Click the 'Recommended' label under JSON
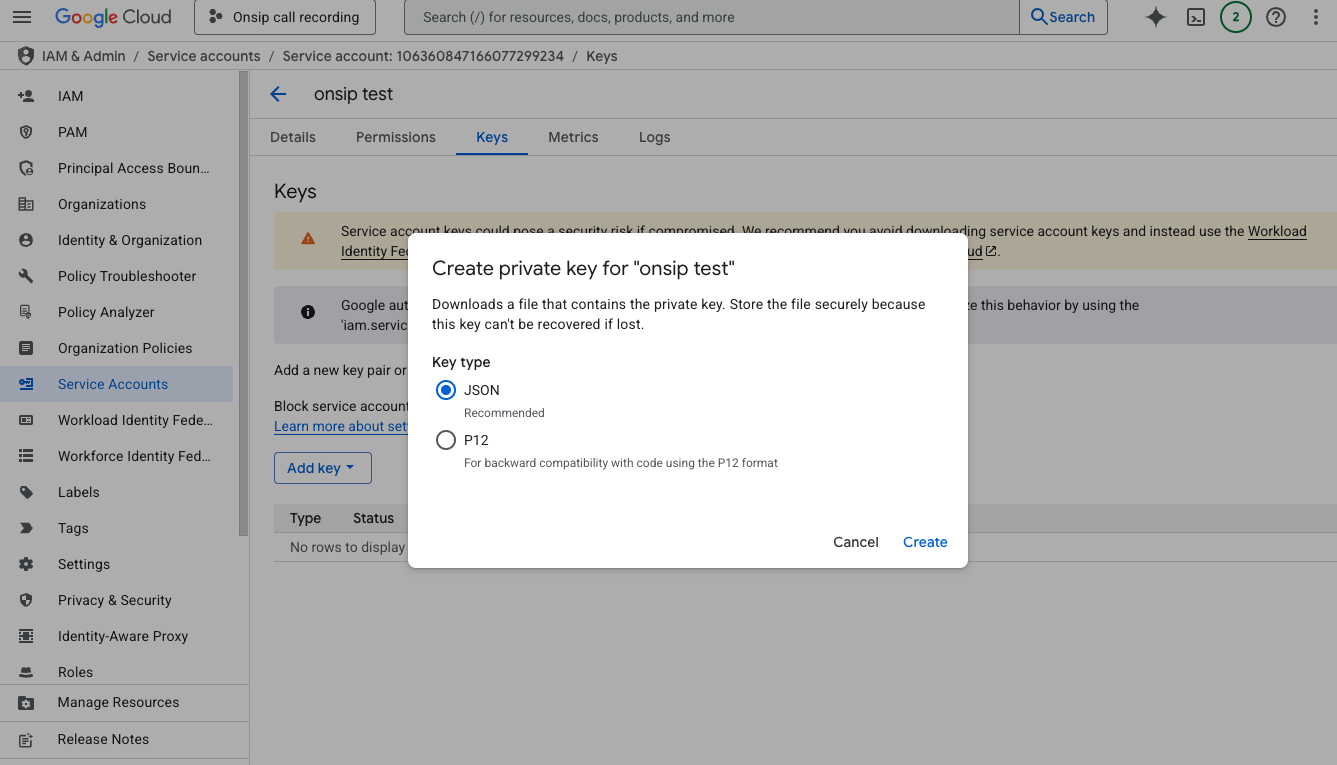 coord(504,413)
